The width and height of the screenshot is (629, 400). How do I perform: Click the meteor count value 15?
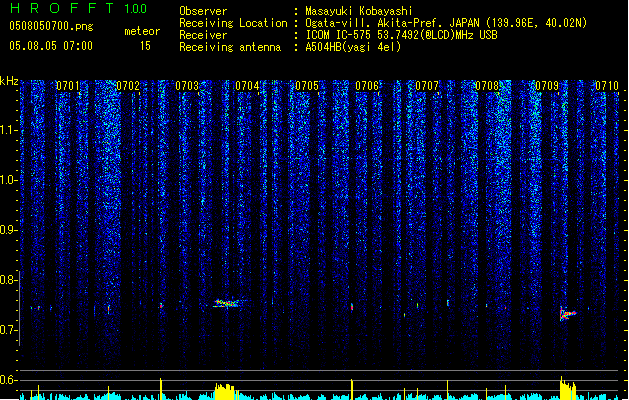[x=145, y=46]
